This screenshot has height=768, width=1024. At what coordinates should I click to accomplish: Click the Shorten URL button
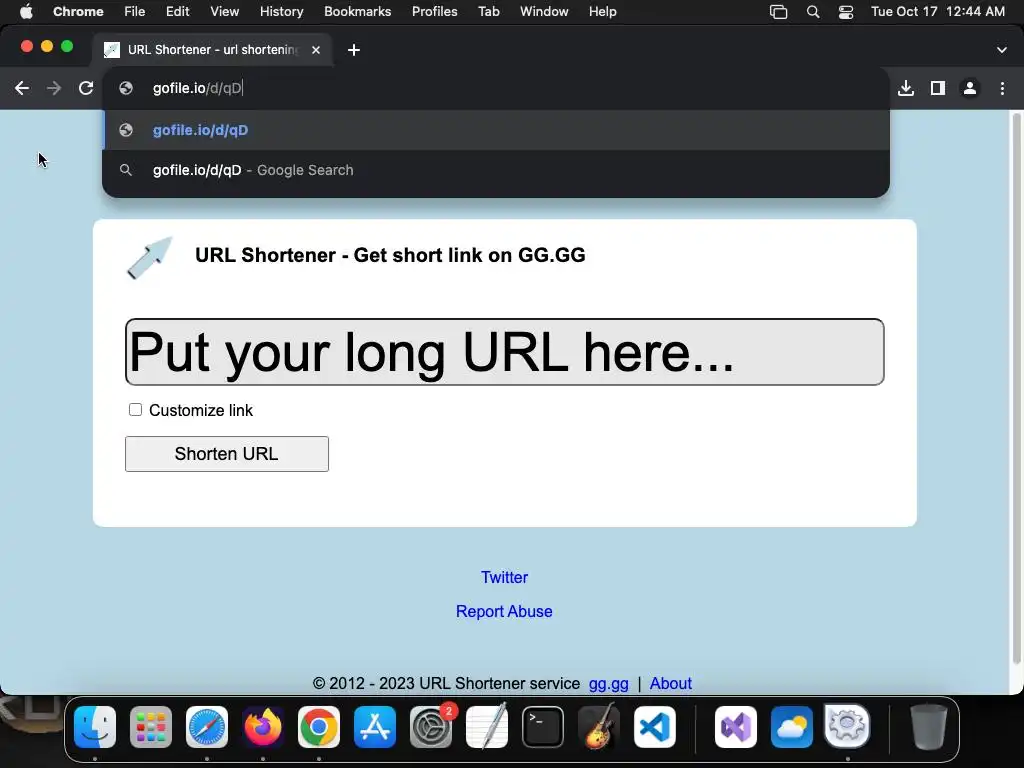coord(227,454)
